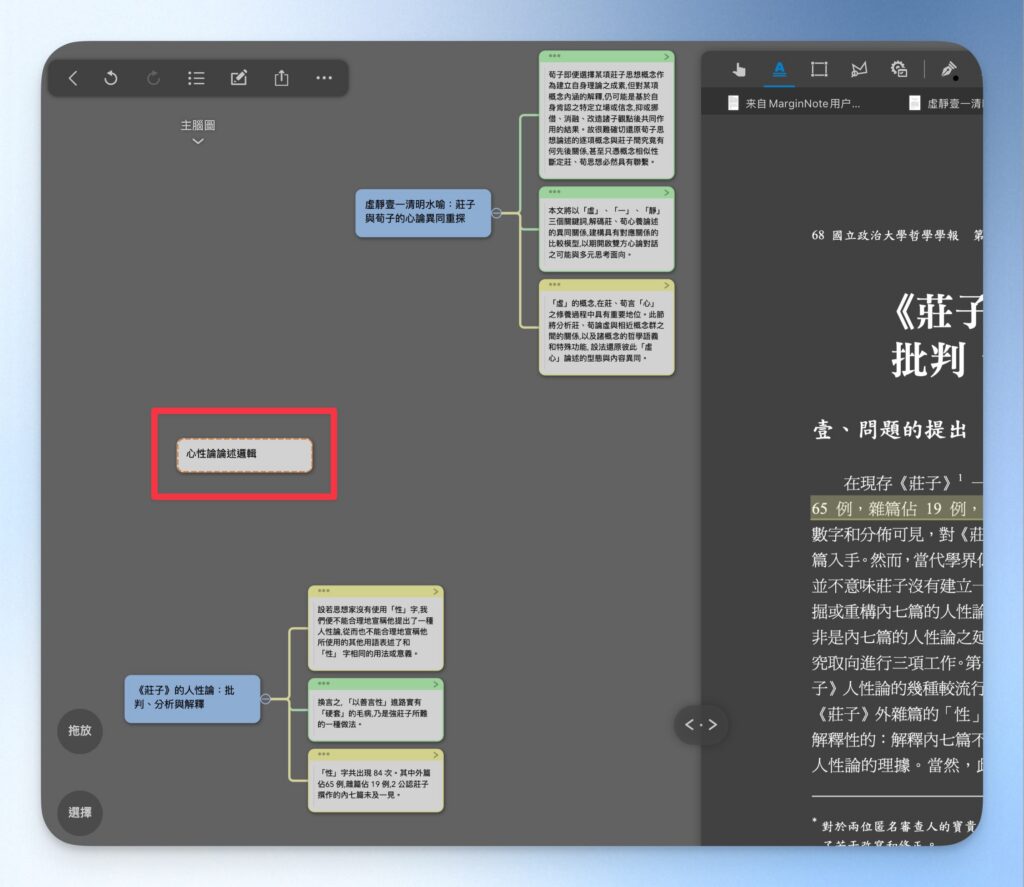
Task: Select the rectangle excerpt tool
Action: click(x=819, y=69)
